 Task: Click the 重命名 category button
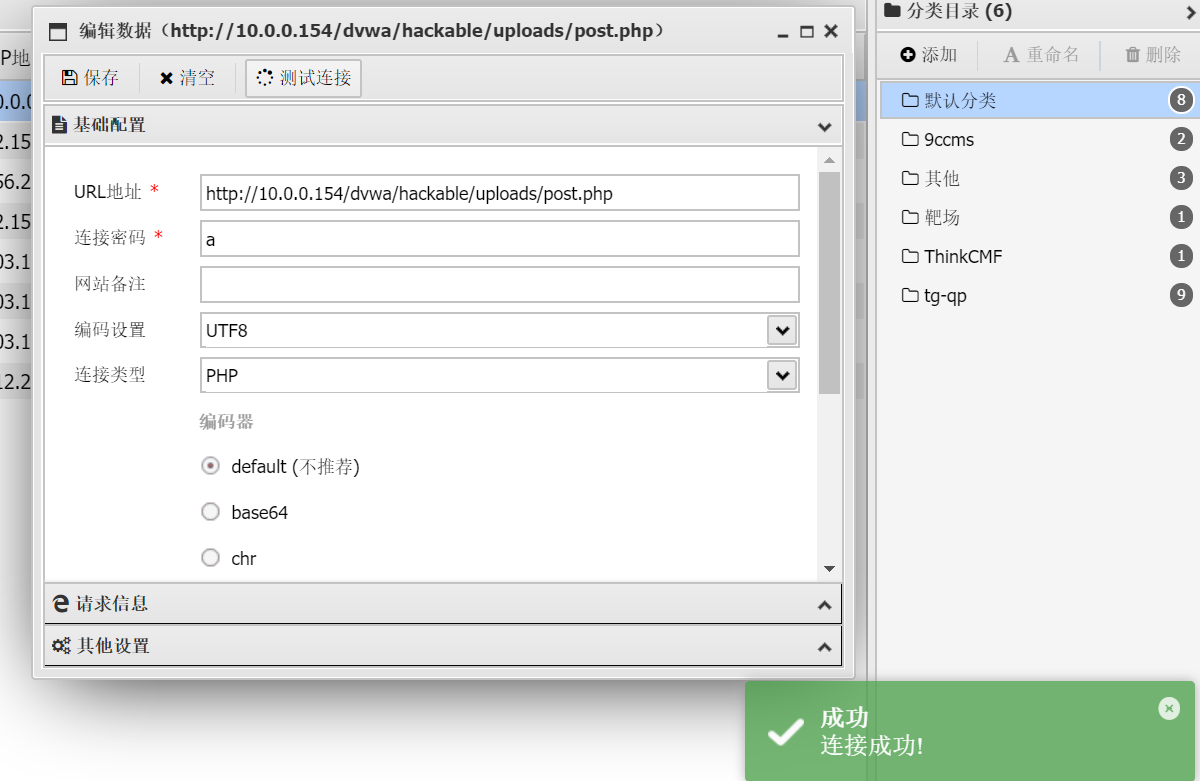coord(1041,55)
